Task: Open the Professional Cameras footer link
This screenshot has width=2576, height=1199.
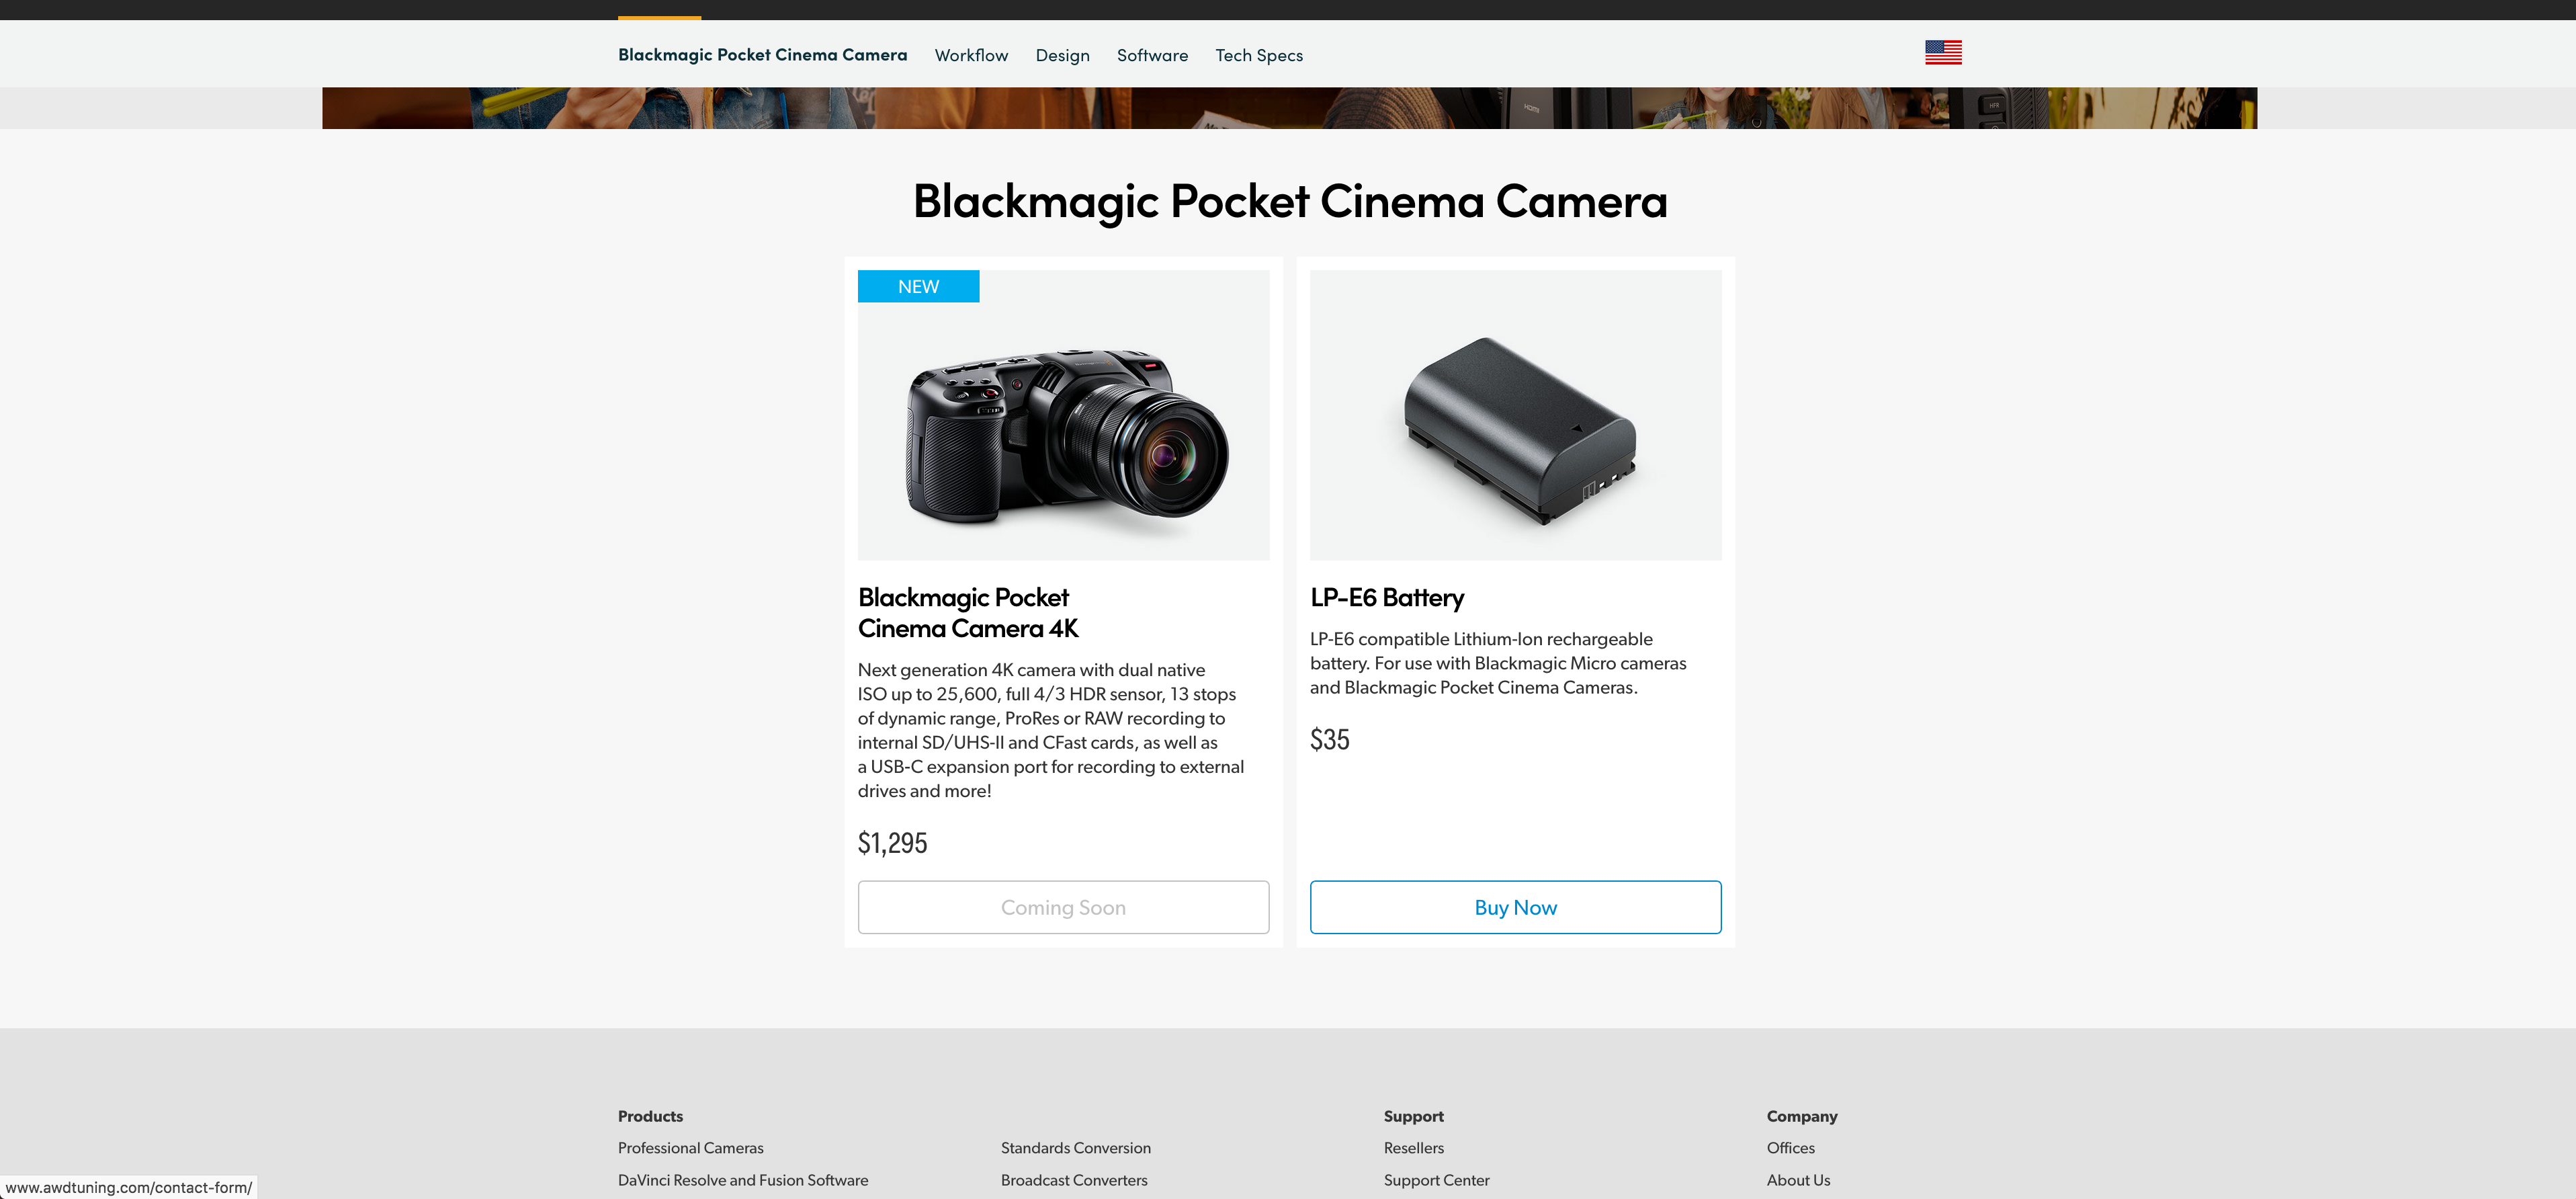Action: point(690,1148)
